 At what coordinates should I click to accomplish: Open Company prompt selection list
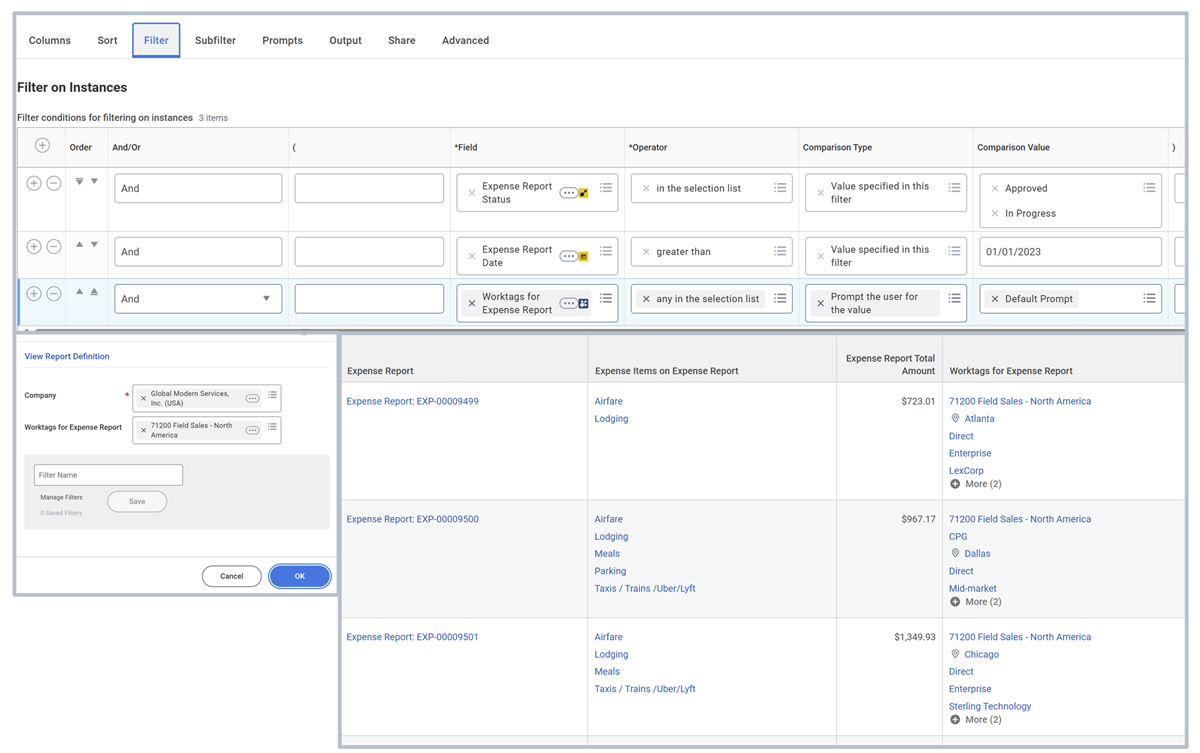pos(272,395)
